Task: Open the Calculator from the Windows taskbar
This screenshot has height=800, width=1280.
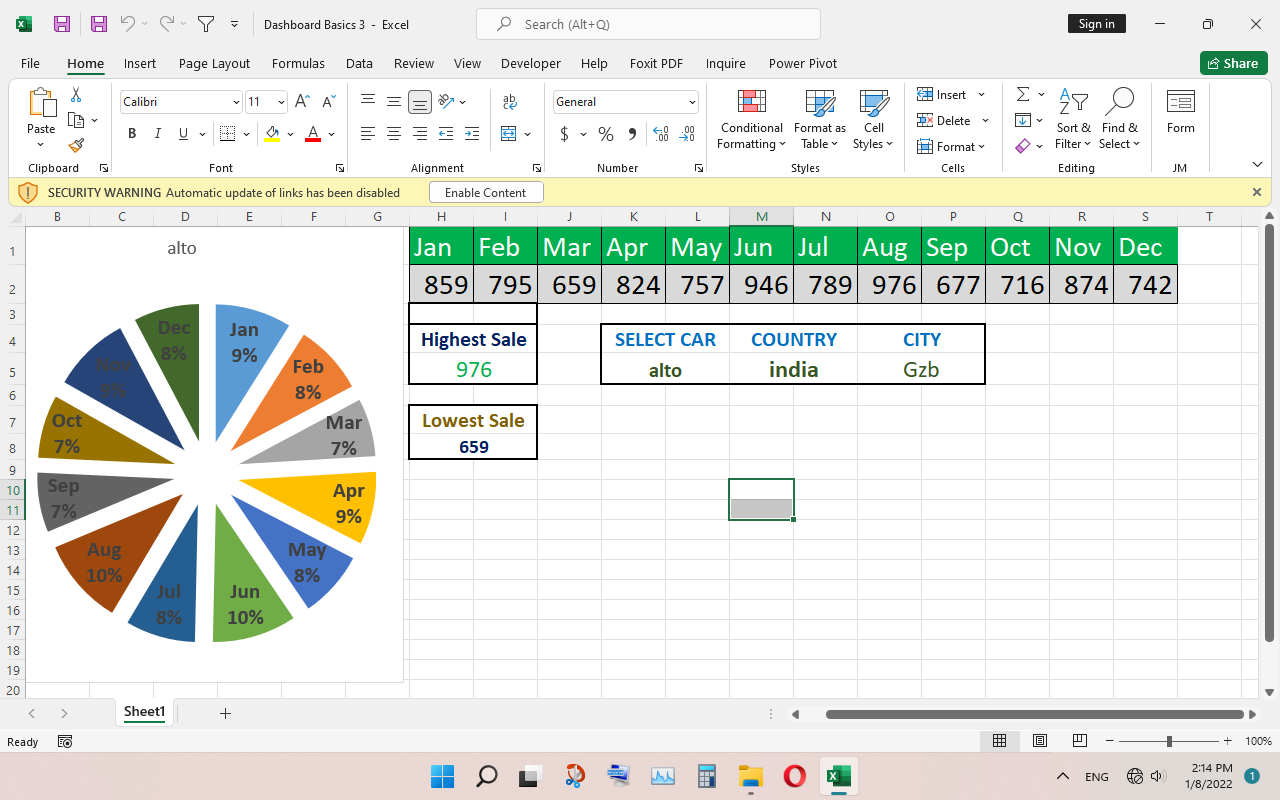Action: coord(707,776)
